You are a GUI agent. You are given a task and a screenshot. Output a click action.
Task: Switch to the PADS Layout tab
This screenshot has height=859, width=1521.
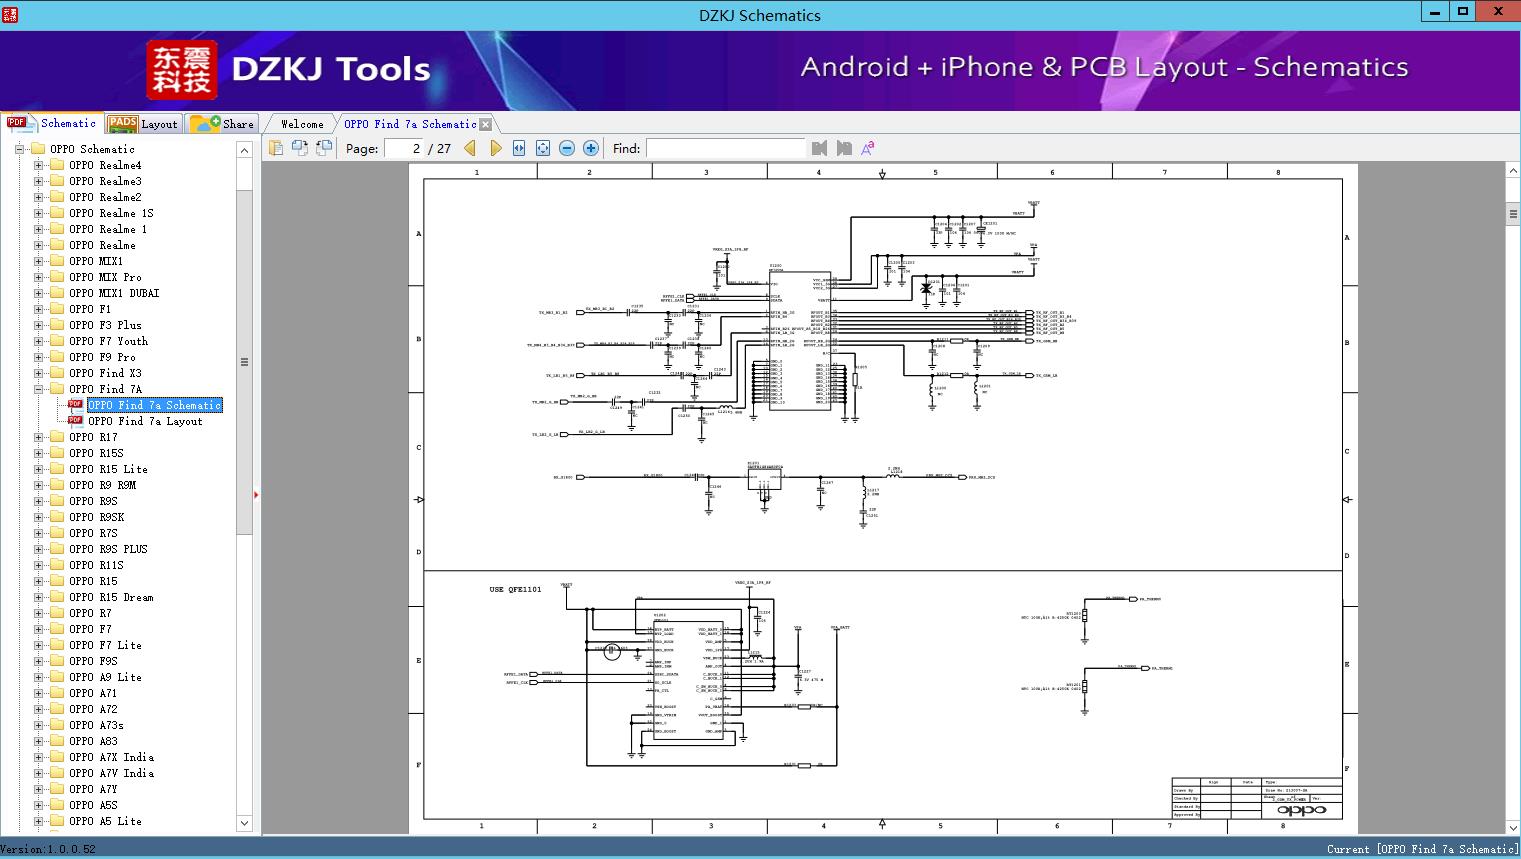[143, 123]
